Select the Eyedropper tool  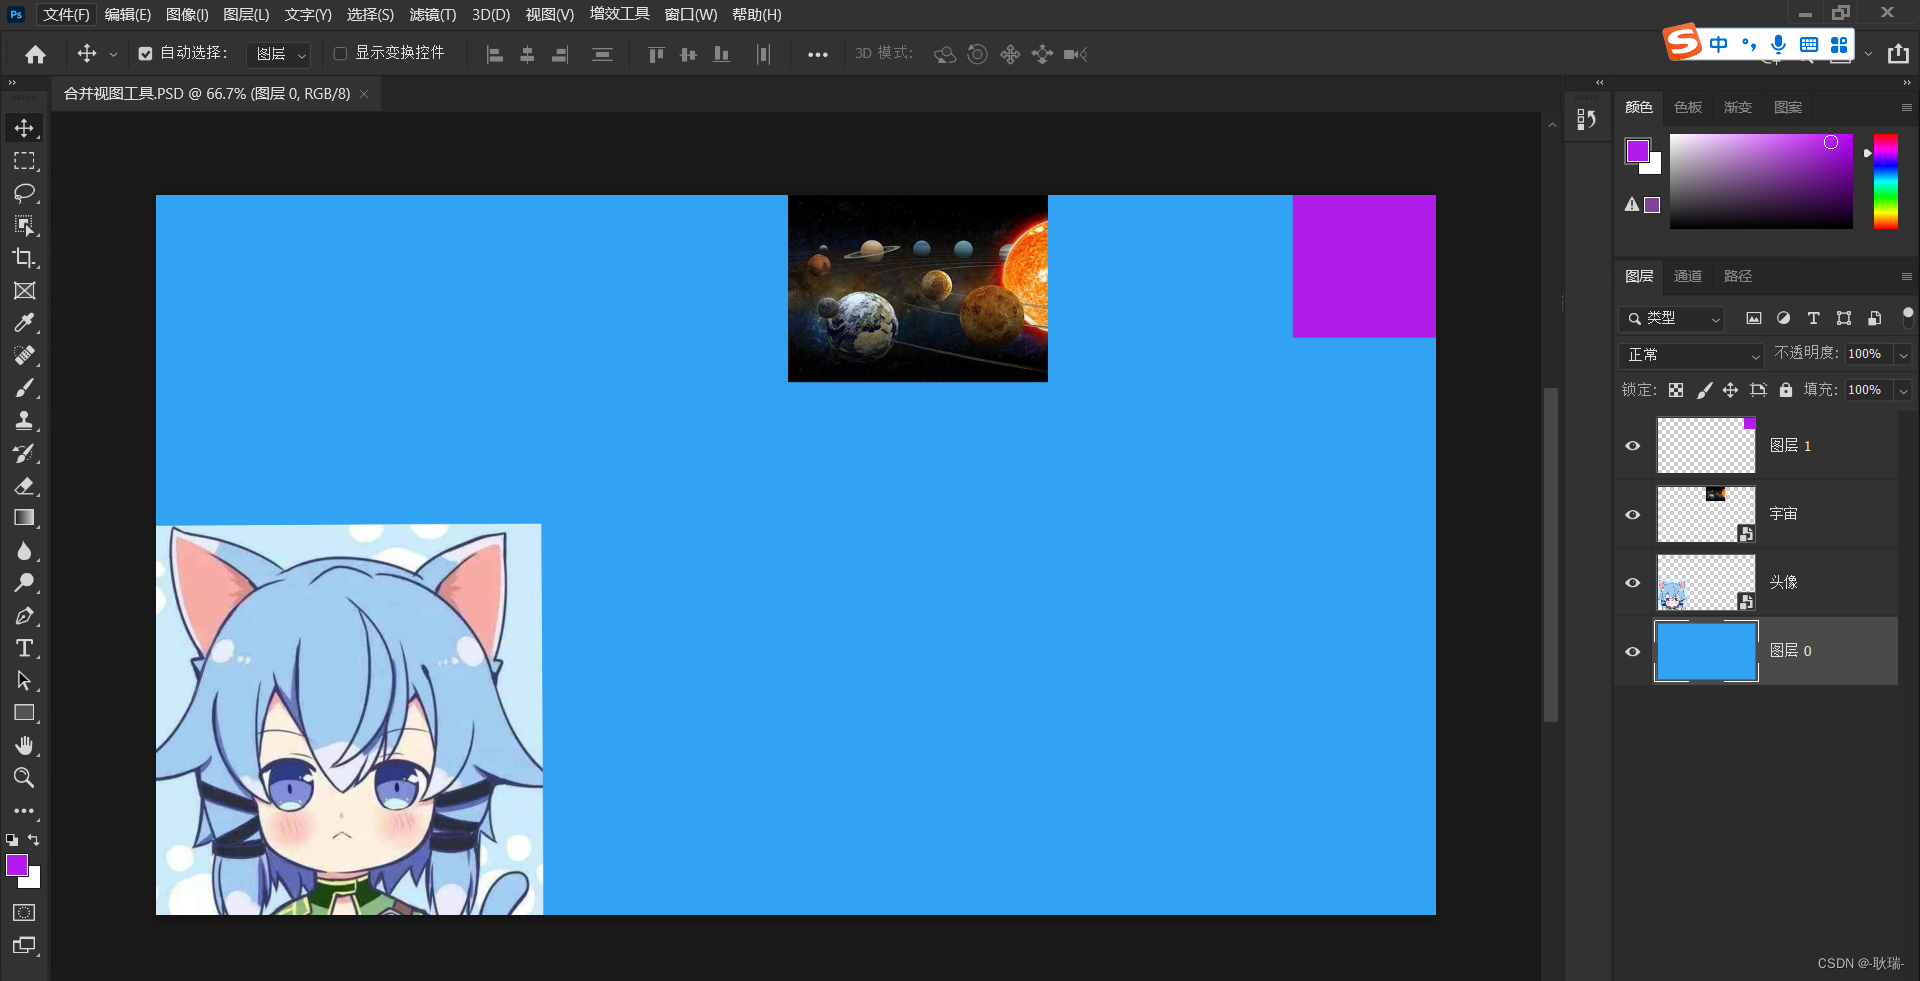(24, 323)
